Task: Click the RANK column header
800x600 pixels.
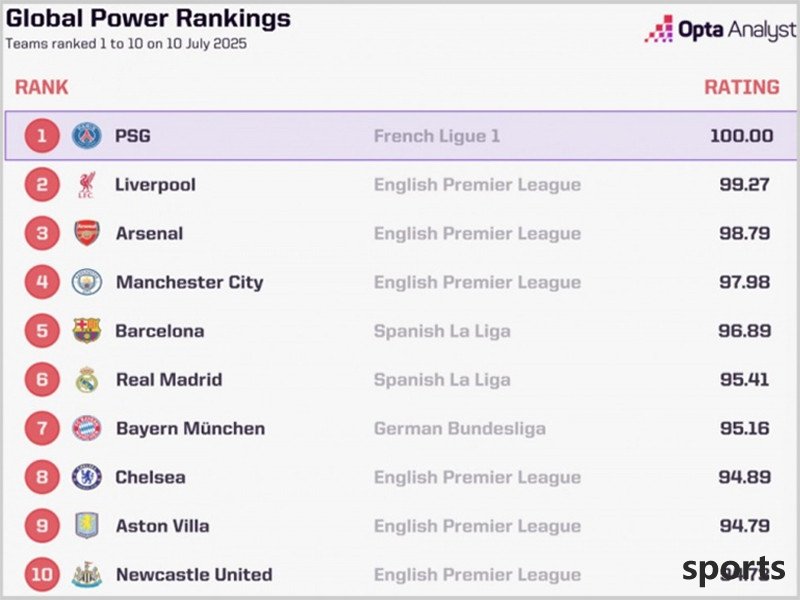Action: (x=41, y=87)
